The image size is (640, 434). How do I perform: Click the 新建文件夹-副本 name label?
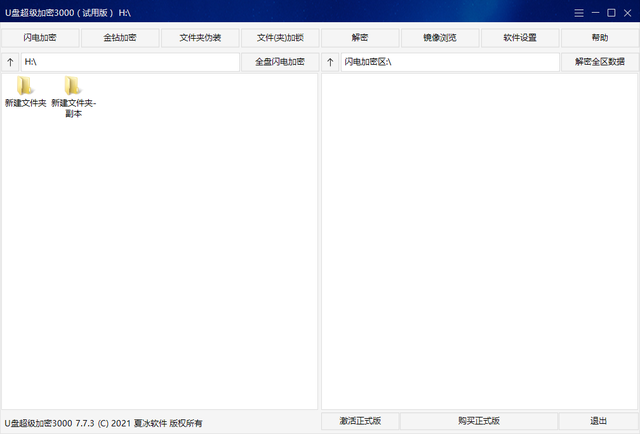[73, 108]
